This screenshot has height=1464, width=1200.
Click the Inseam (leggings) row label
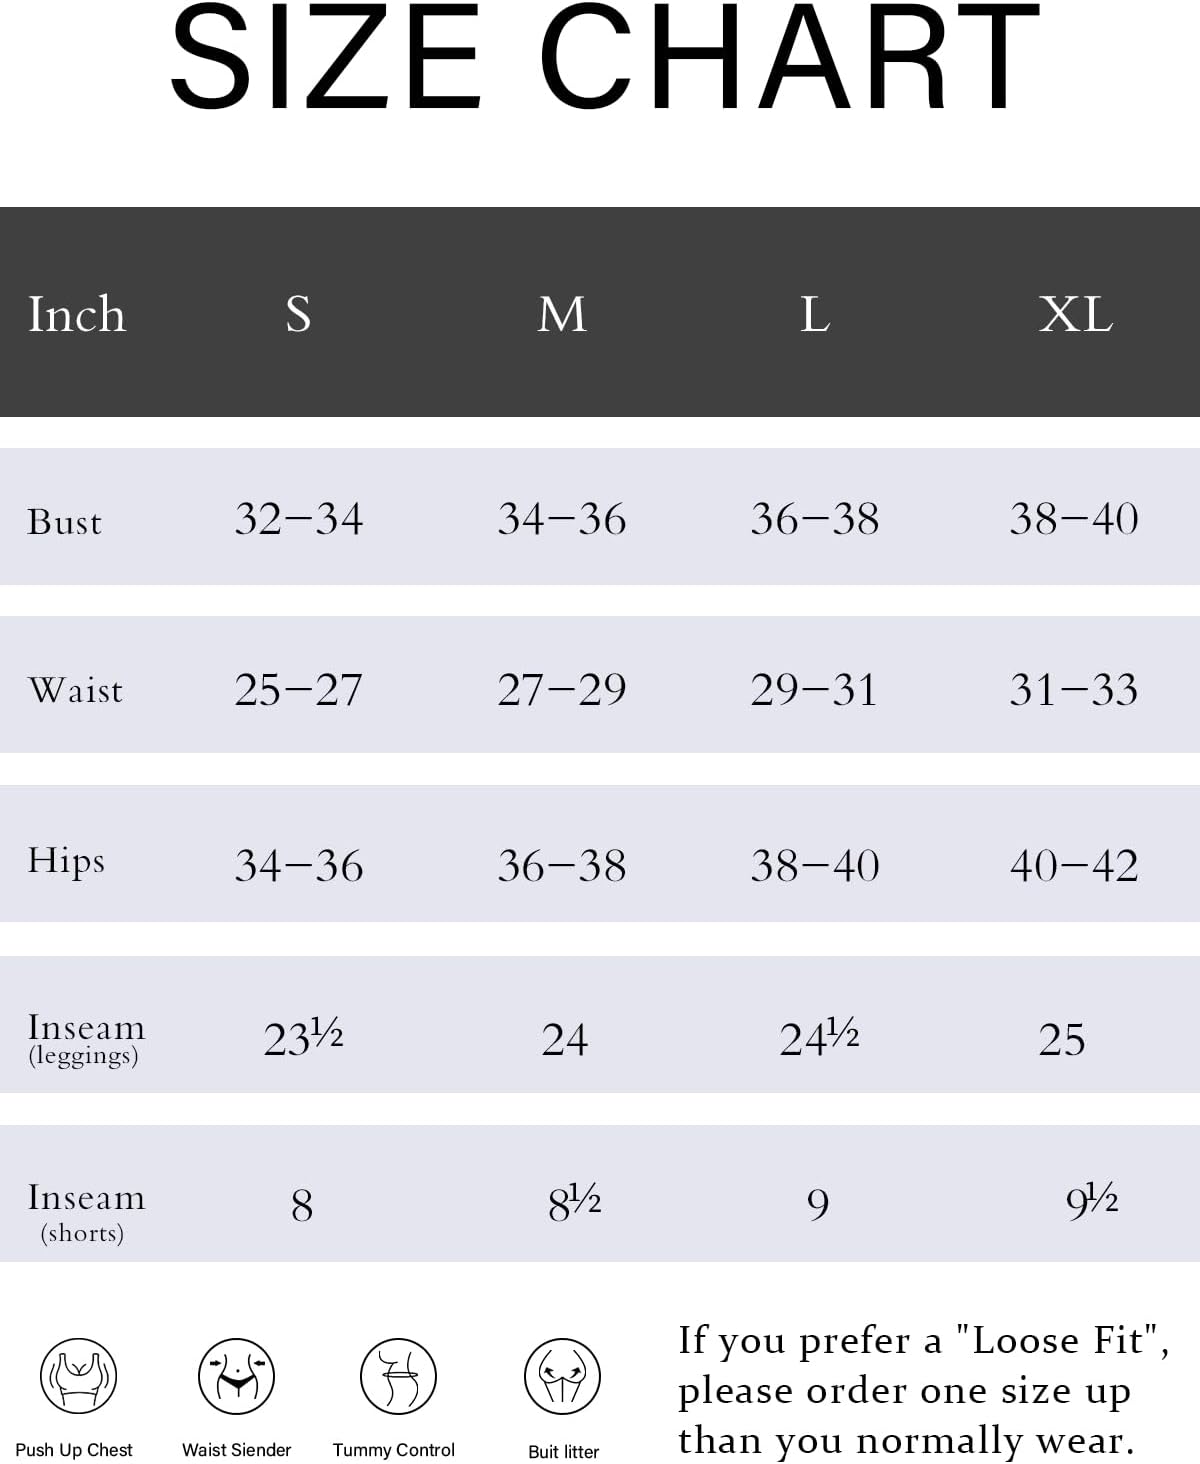pyautogui.click(x=86, y=1039)
